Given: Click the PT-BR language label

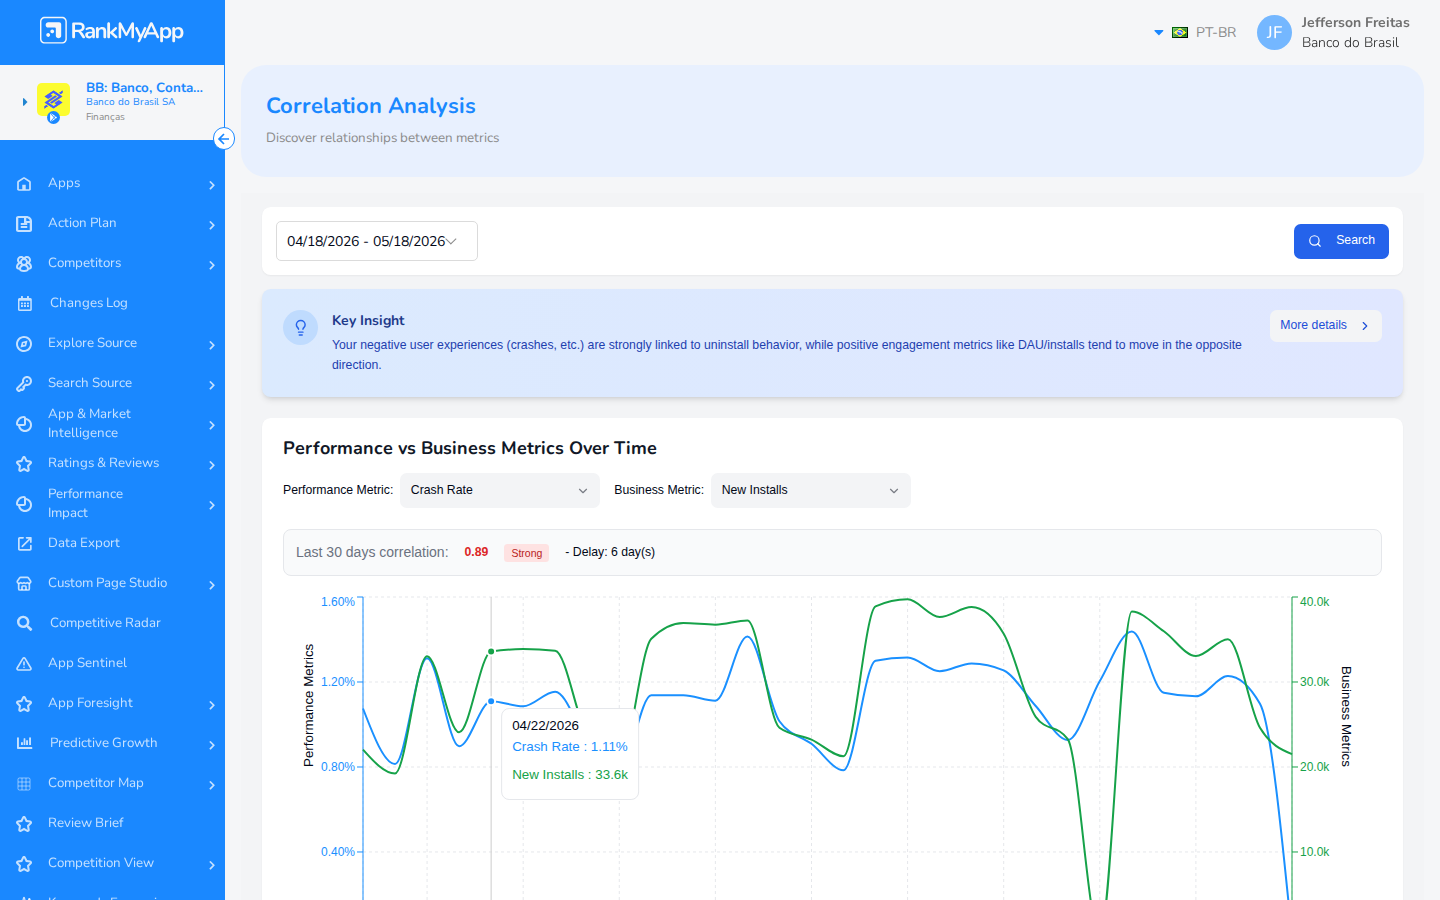Looking at the screenshot, I should click(1216, 33).
